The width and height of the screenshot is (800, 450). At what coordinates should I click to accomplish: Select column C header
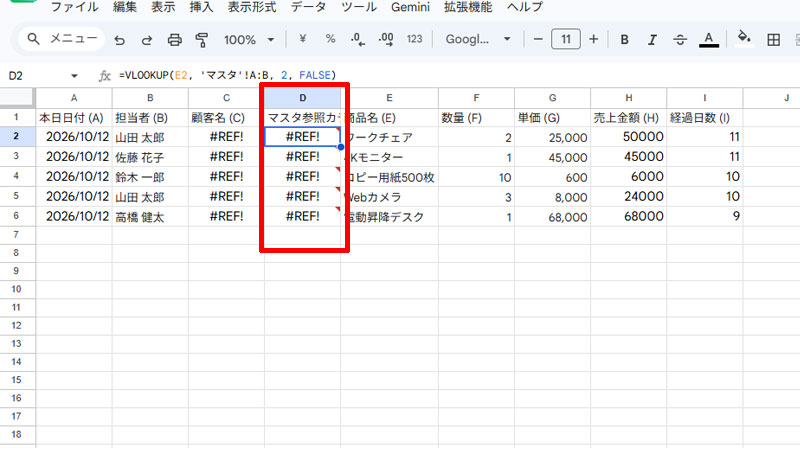227,98
